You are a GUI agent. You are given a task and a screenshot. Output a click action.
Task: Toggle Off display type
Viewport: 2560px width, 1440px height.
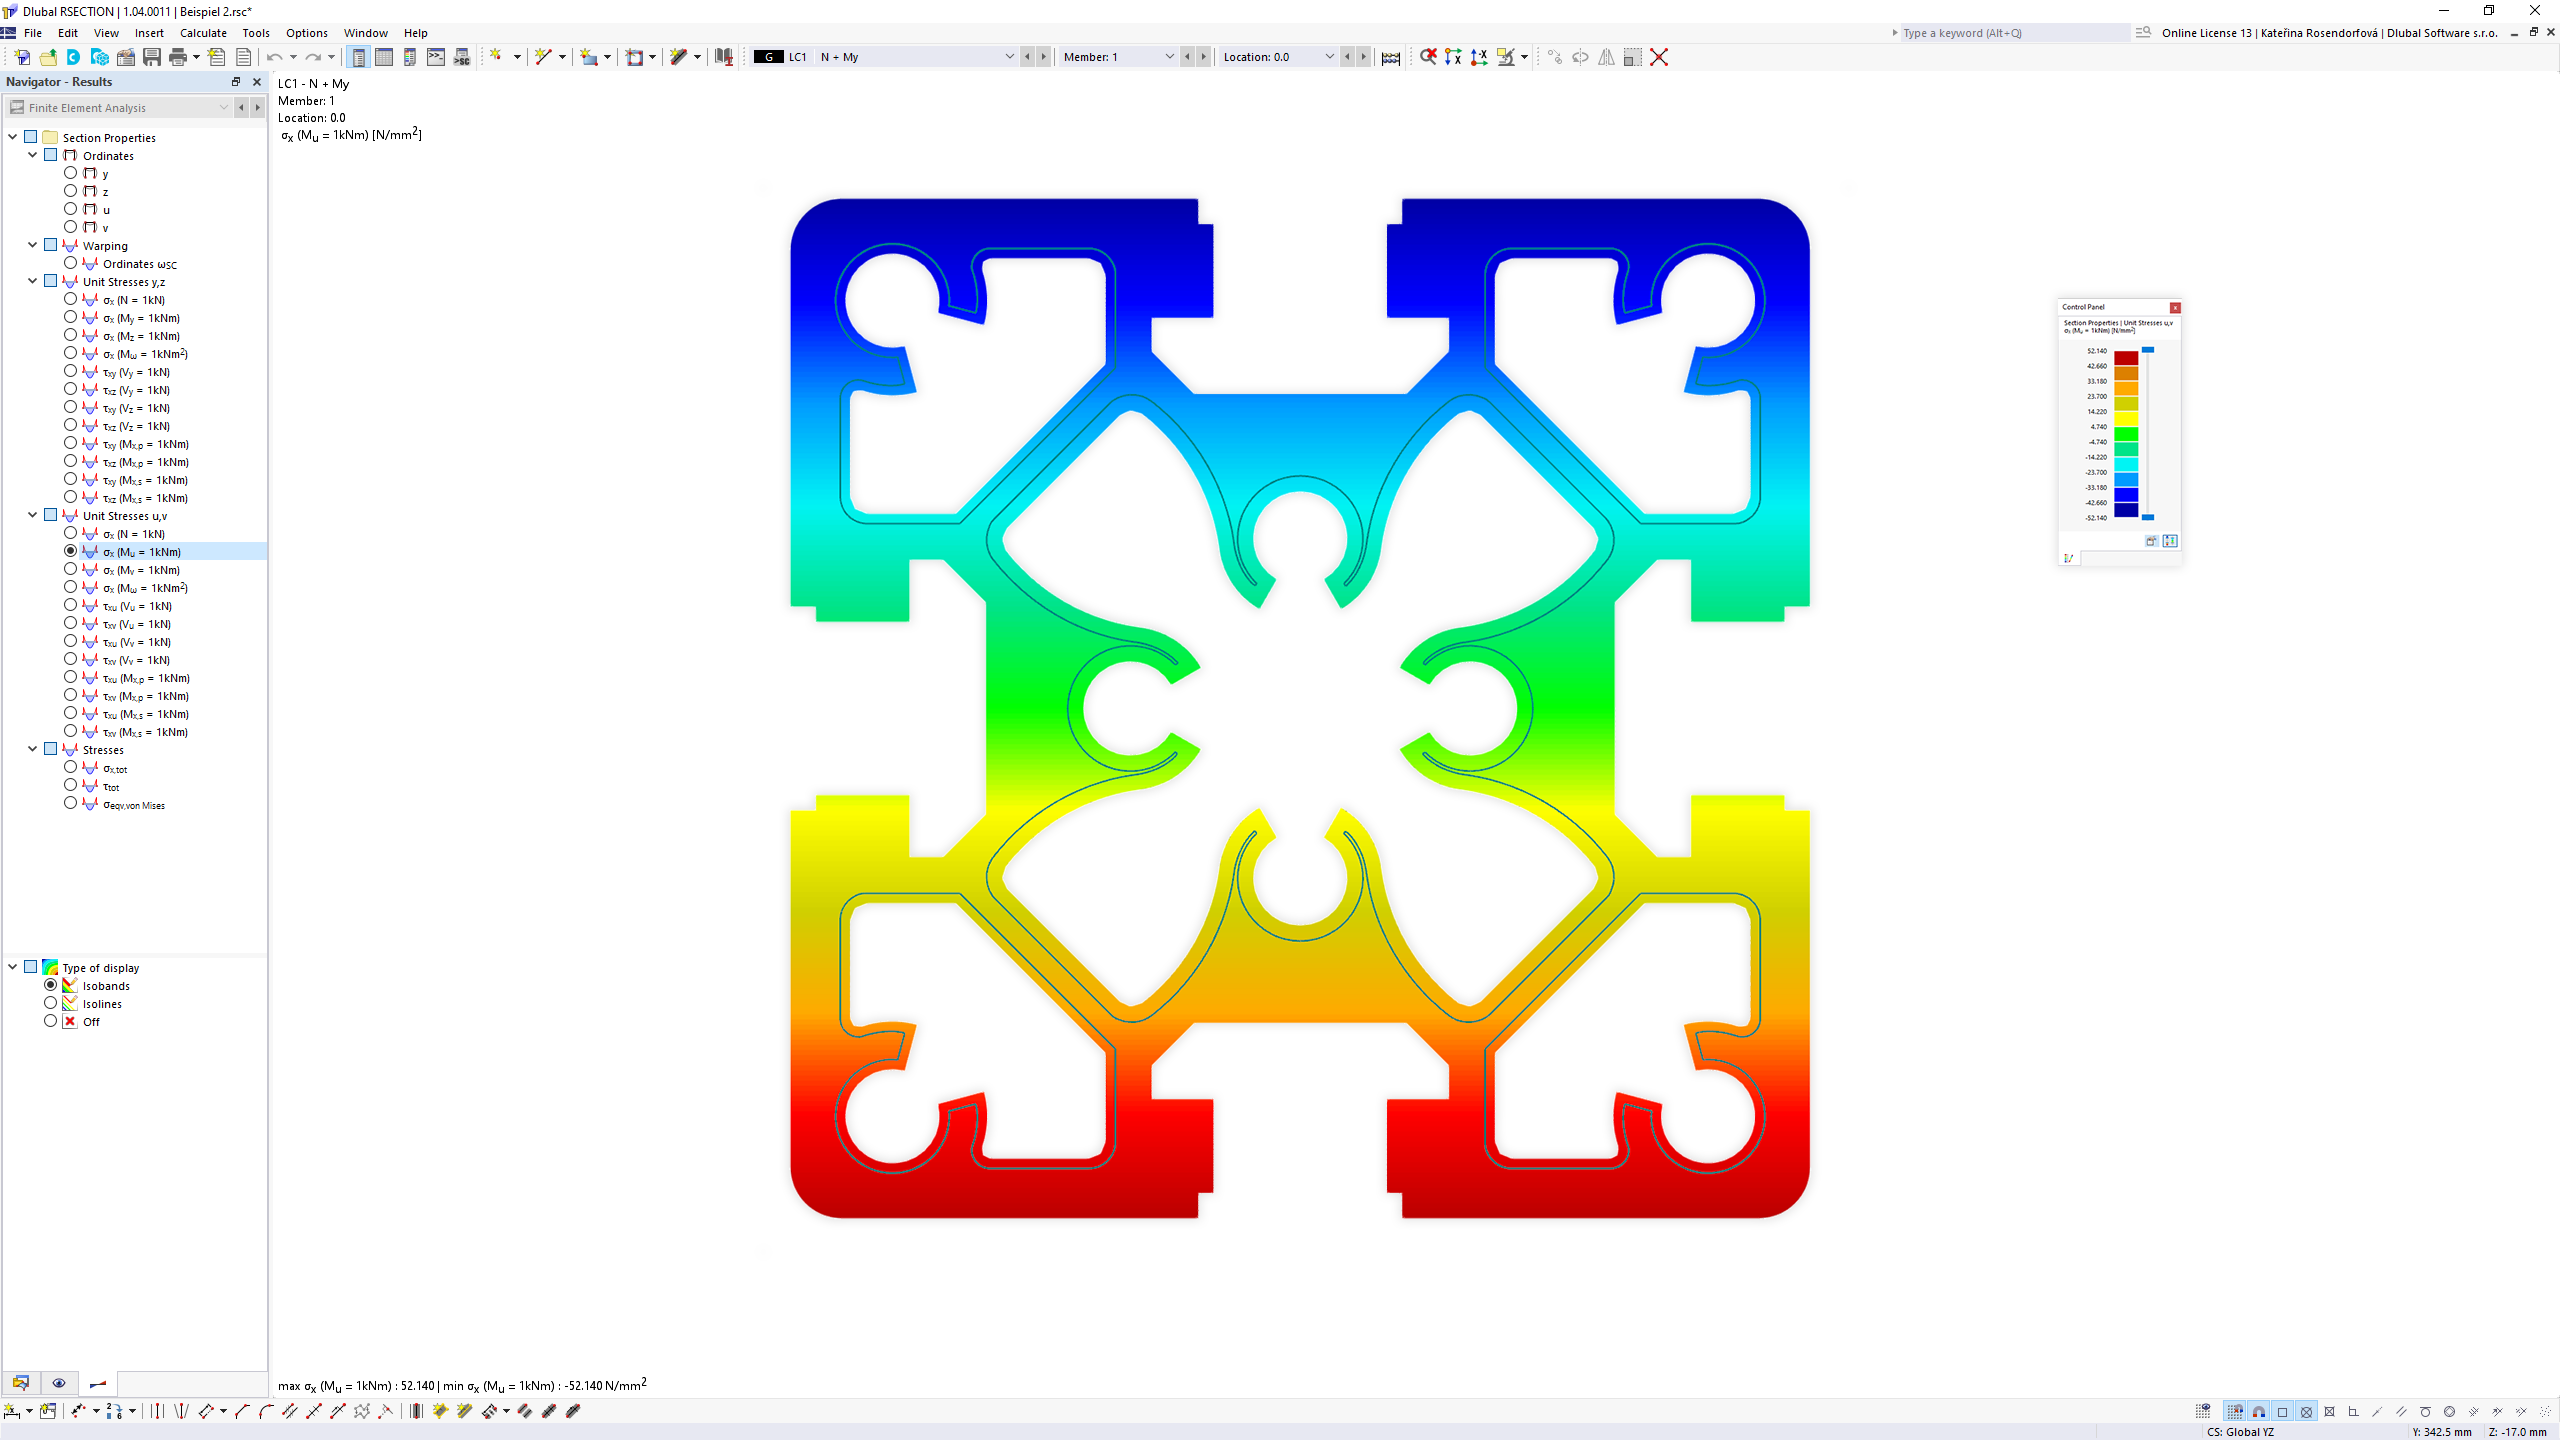pos(51,1022)
